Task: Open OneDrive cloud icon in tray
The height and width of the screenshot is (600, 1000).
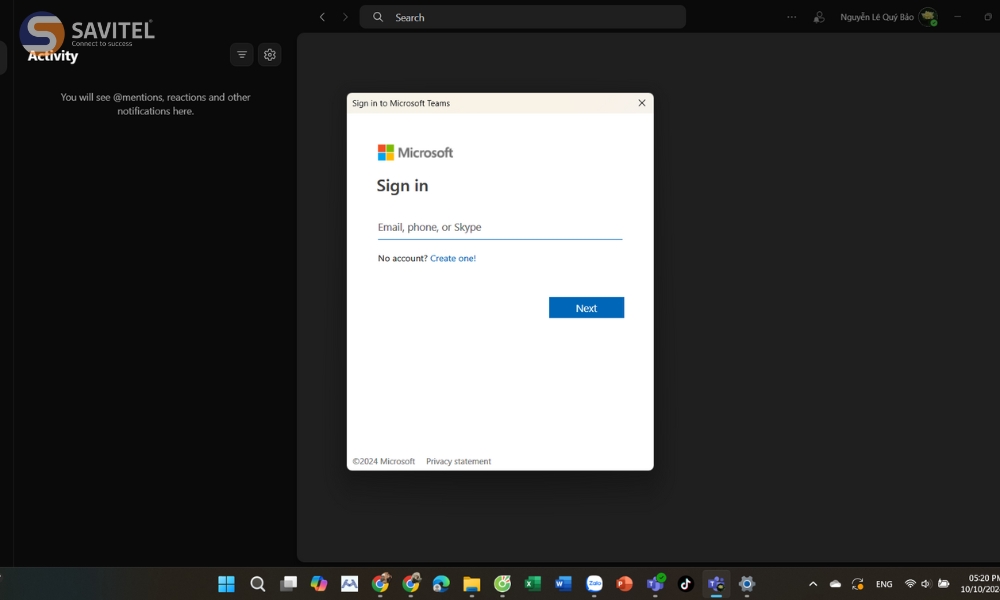Action: pos(835,583)
